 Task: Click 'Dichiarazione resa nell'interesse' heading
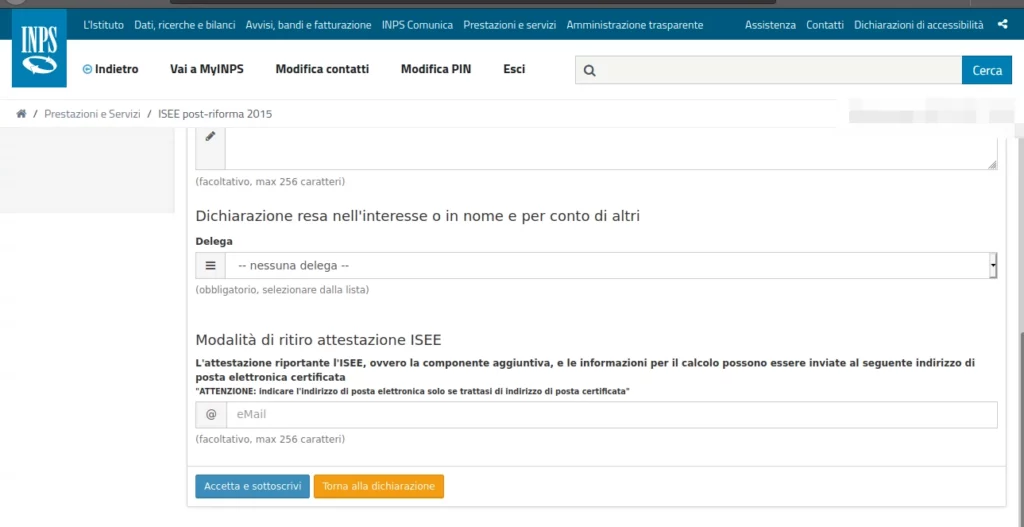tap(417, 216)
